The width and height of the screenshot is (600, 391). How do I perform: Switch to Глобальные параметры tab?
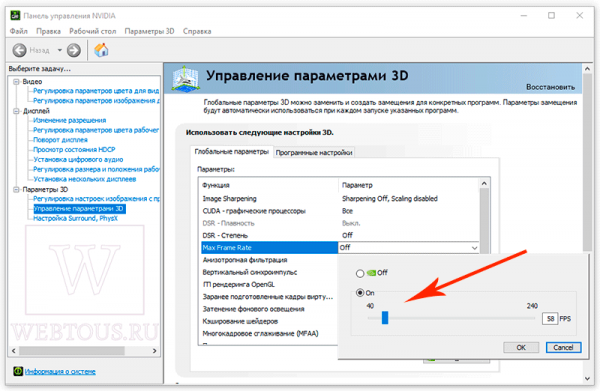pos(232,152)
